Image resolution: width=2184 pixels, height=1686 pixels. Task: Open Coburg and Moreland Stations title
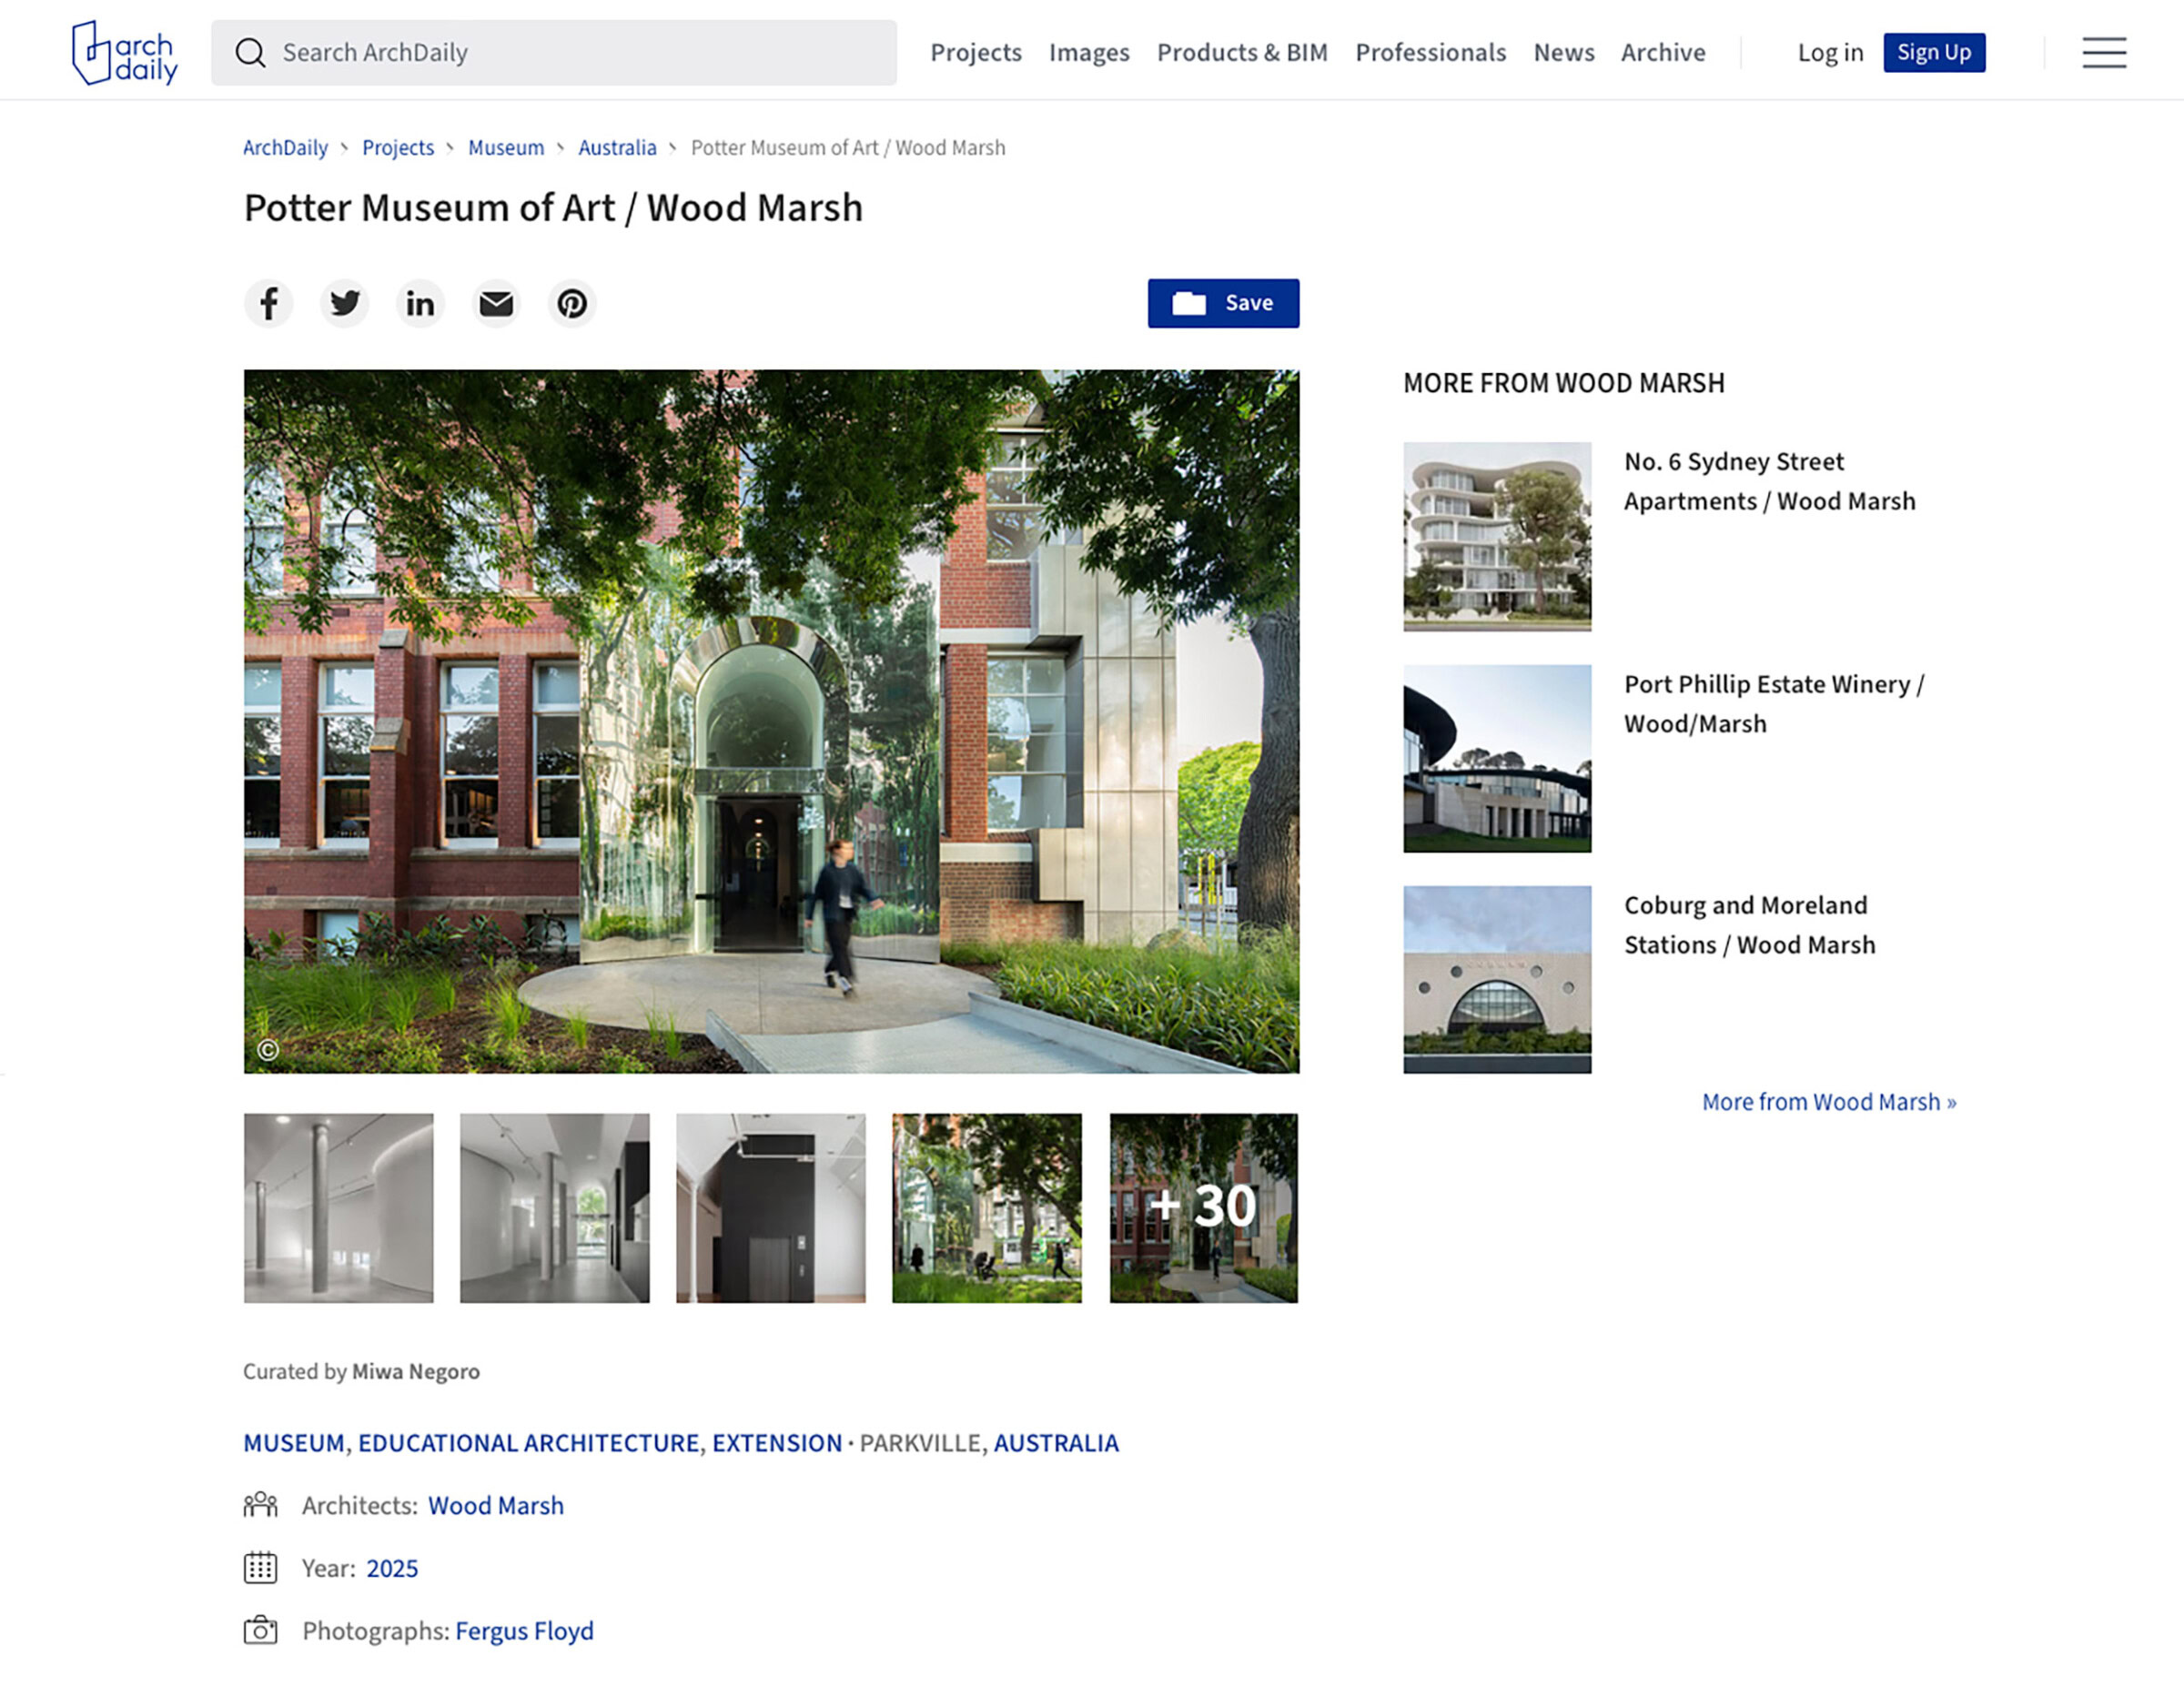click(x=1749, y=925)
